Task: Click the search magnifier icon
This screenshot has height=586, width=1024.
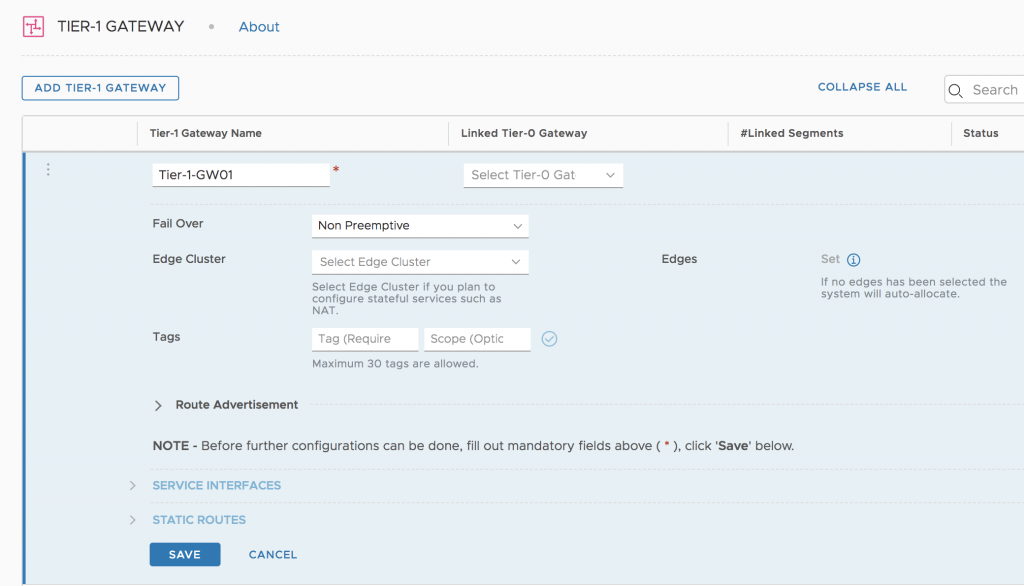Action: 956,91
